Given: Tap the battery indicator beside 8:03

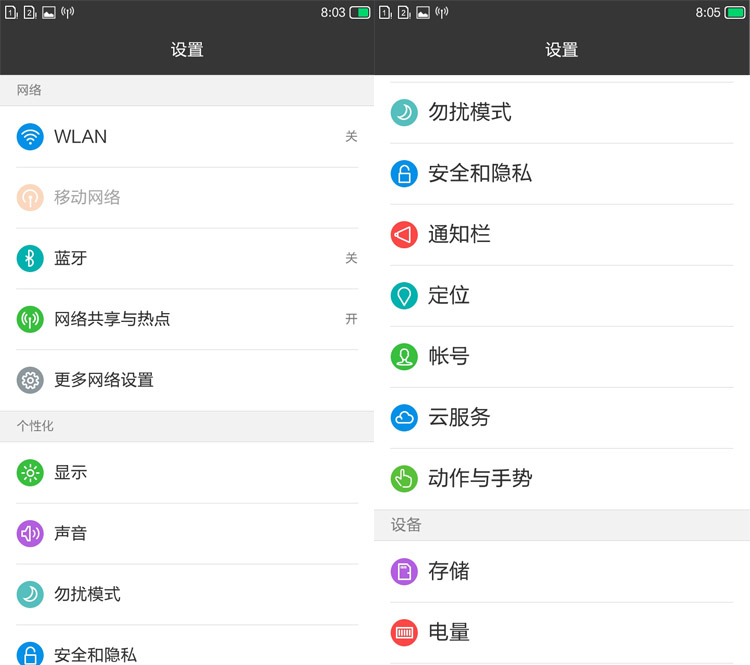Looking at the screenshot, I should point(360,12).
